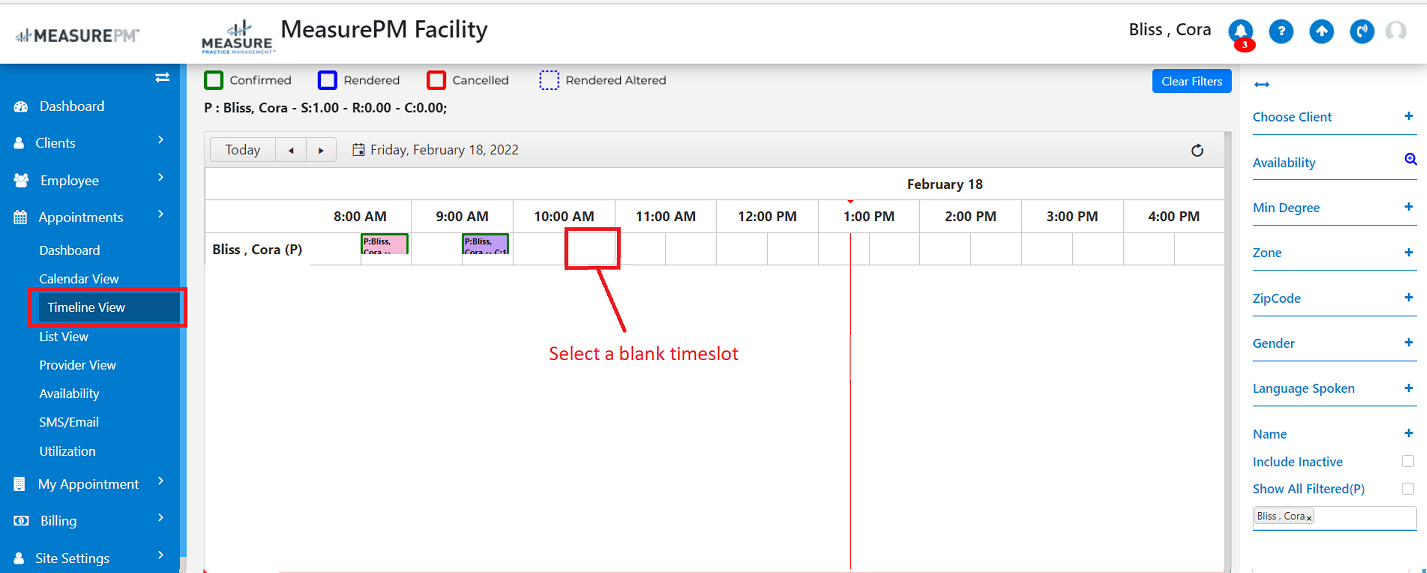1427x573 pixels.
Task: Expand the Zone filter plus
Action: point(1409,252)
